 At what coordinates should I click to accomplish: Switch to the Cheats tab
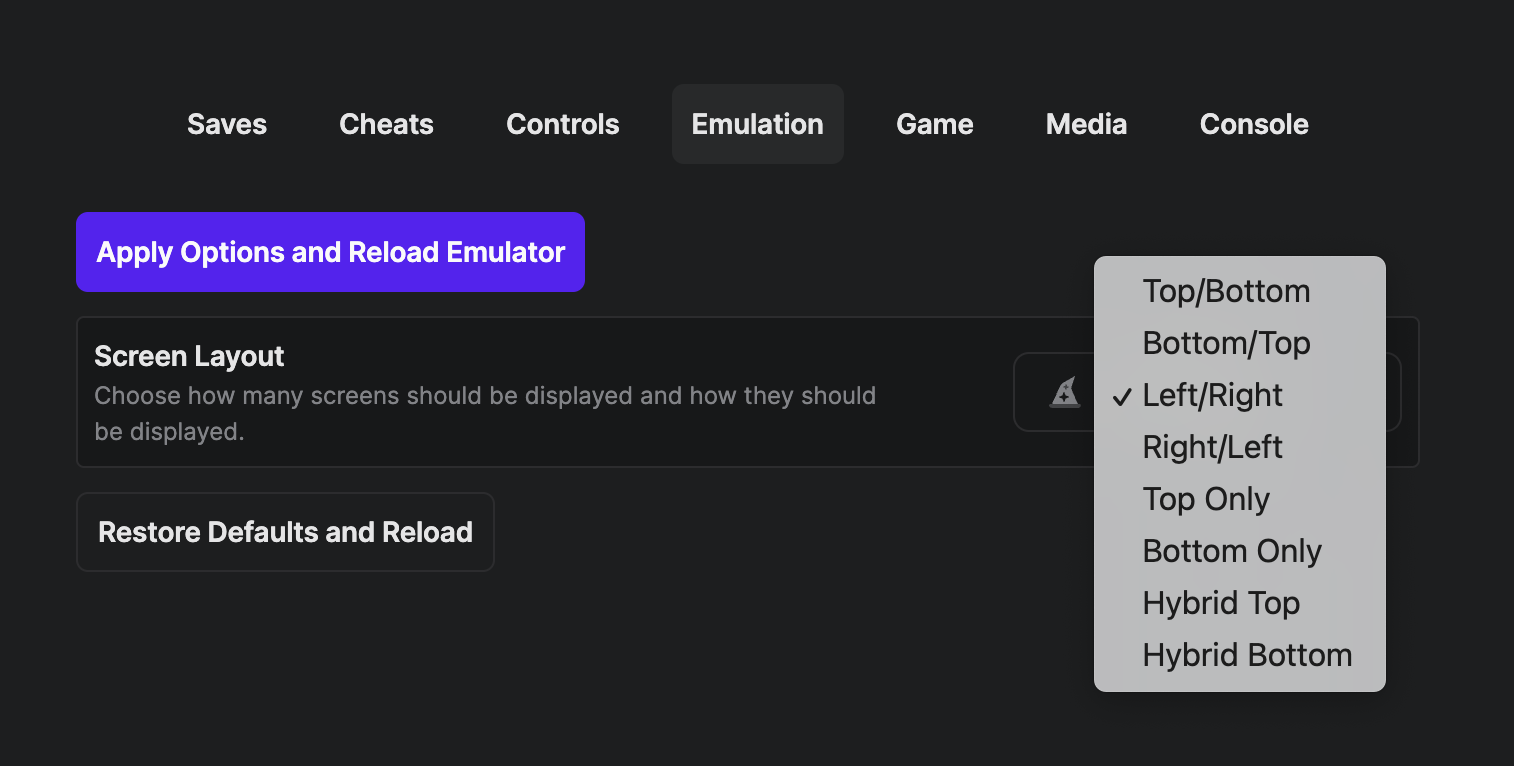[x=386, y=124]
